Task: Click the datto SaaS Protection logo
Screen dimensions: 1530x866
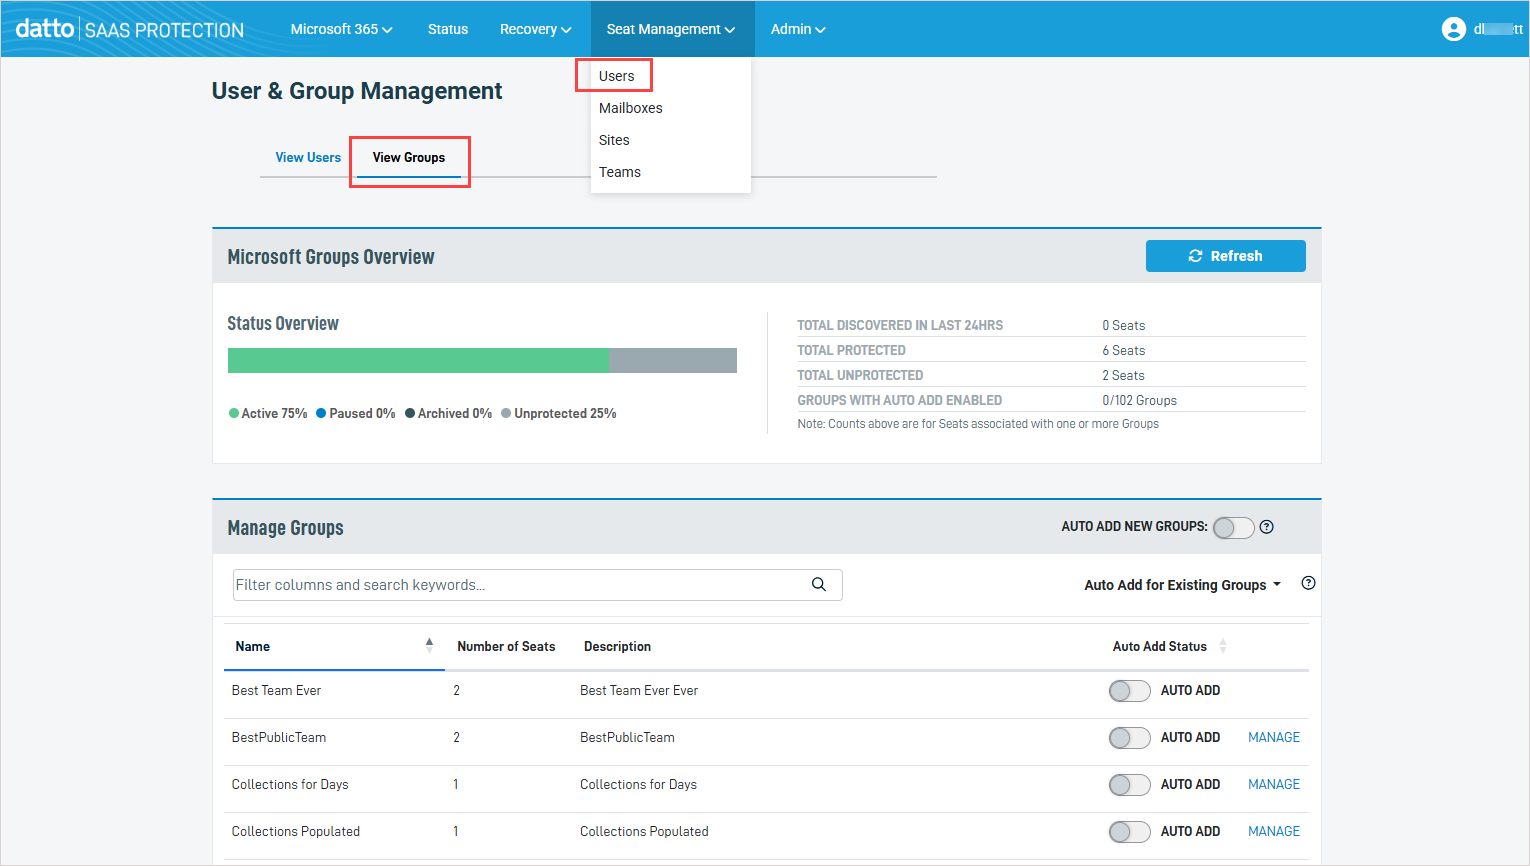Action: [130, 29]
